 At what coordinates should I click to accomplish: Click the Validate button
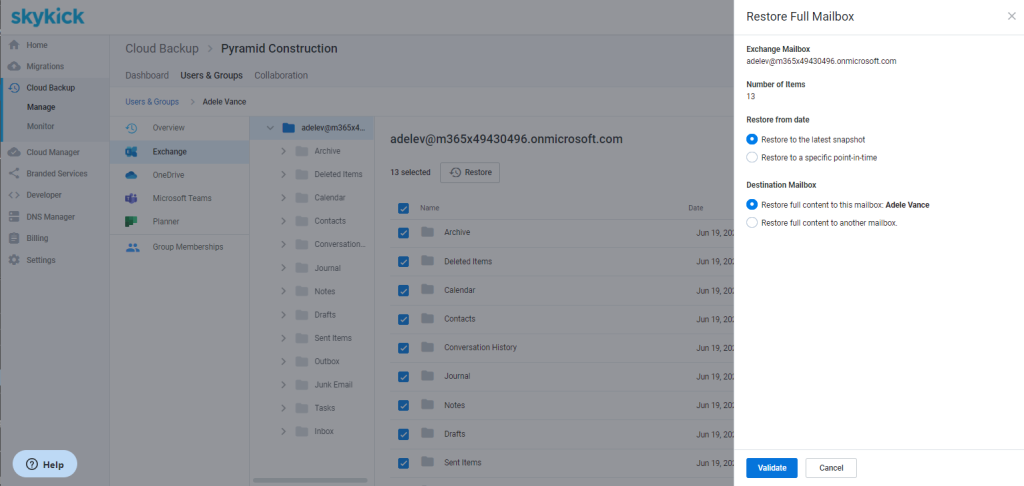click(x=772, y=468)
